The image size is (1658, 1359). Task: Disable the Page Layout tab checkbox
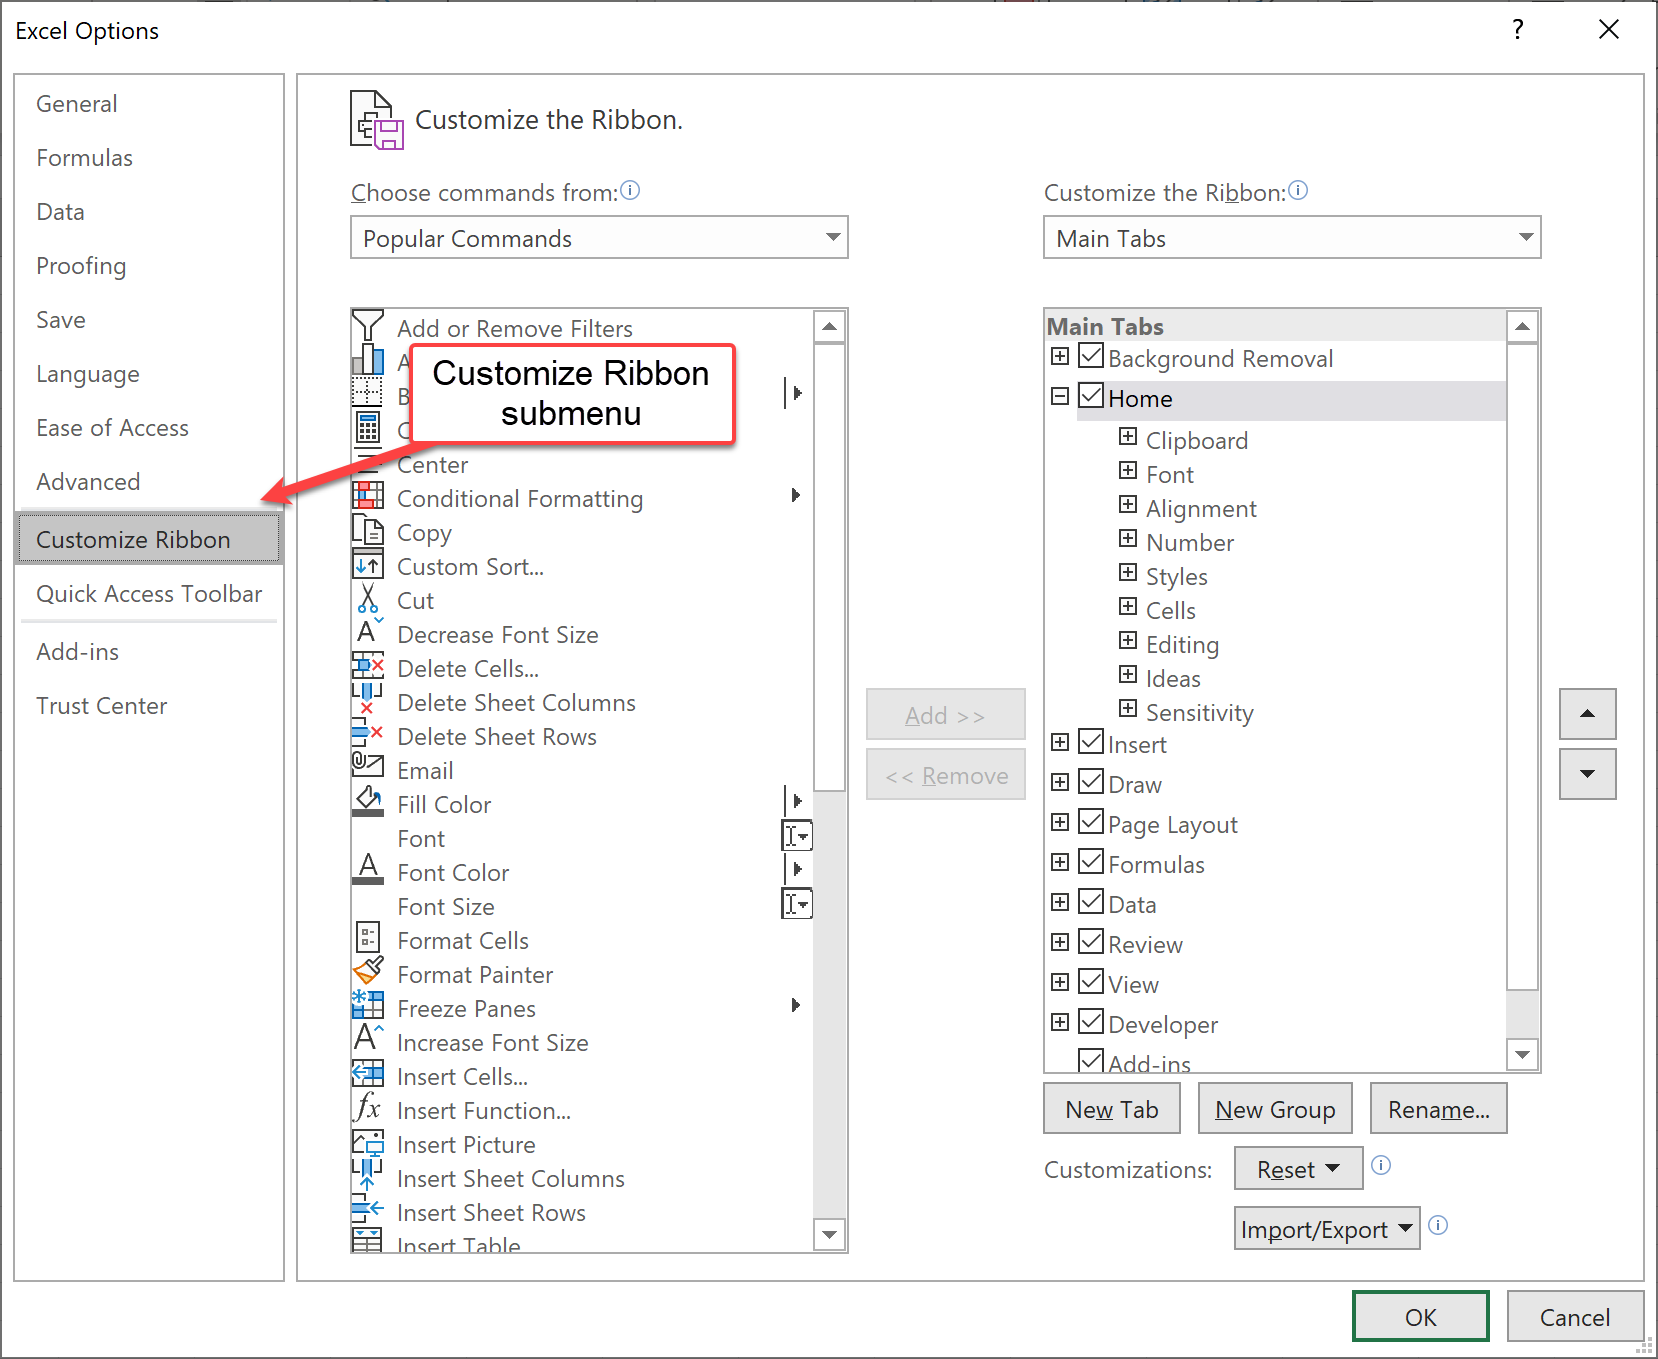(x=1091, y=822)
